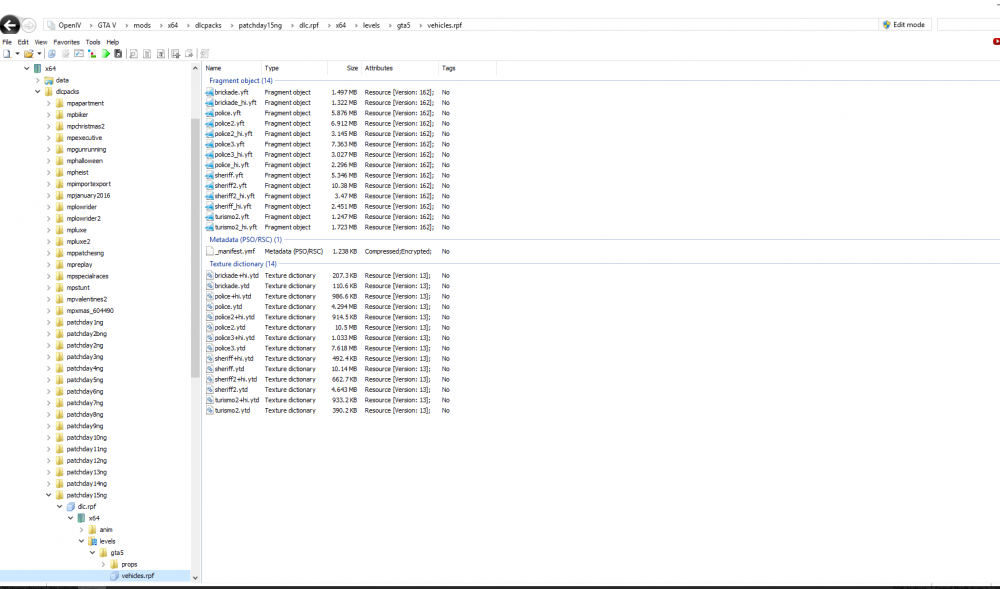Open the dropdown arrow beside open-folder icon
1000x589 pixels.
pyautogui.click(x=39, y=54)
